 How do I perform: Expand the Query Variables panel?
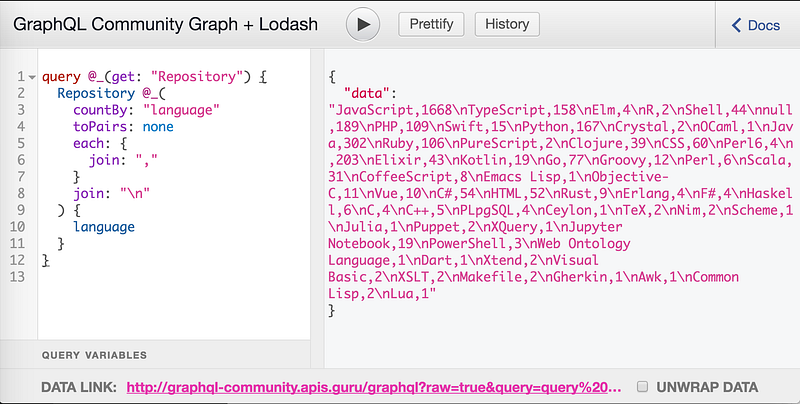click(95, 355)
